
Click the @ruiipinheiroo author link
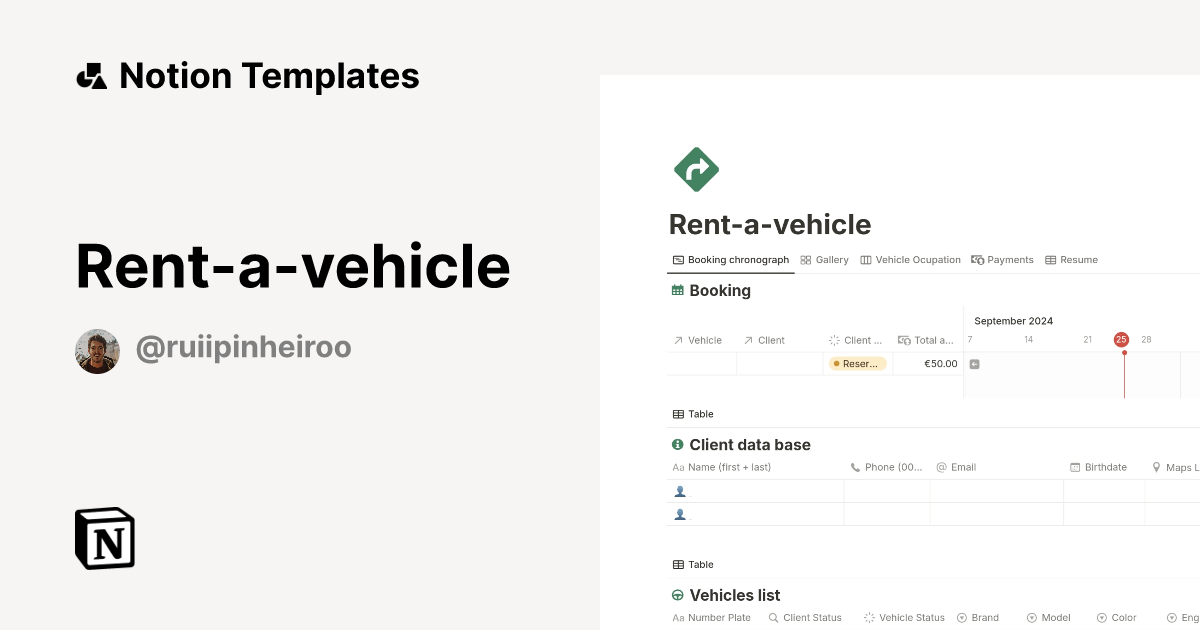[x=243, y=346]
